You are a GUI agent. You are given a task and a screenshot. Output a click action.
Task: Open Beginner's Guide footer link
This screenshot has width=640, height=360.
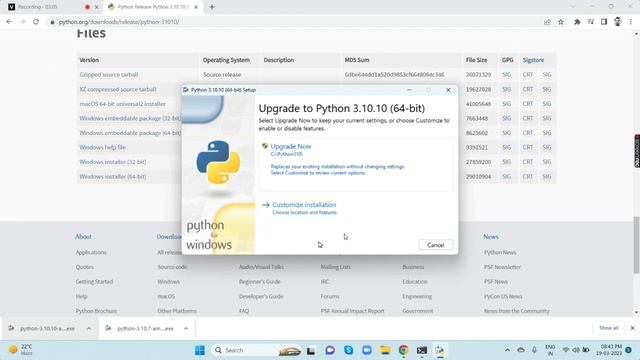pos(260,282)
